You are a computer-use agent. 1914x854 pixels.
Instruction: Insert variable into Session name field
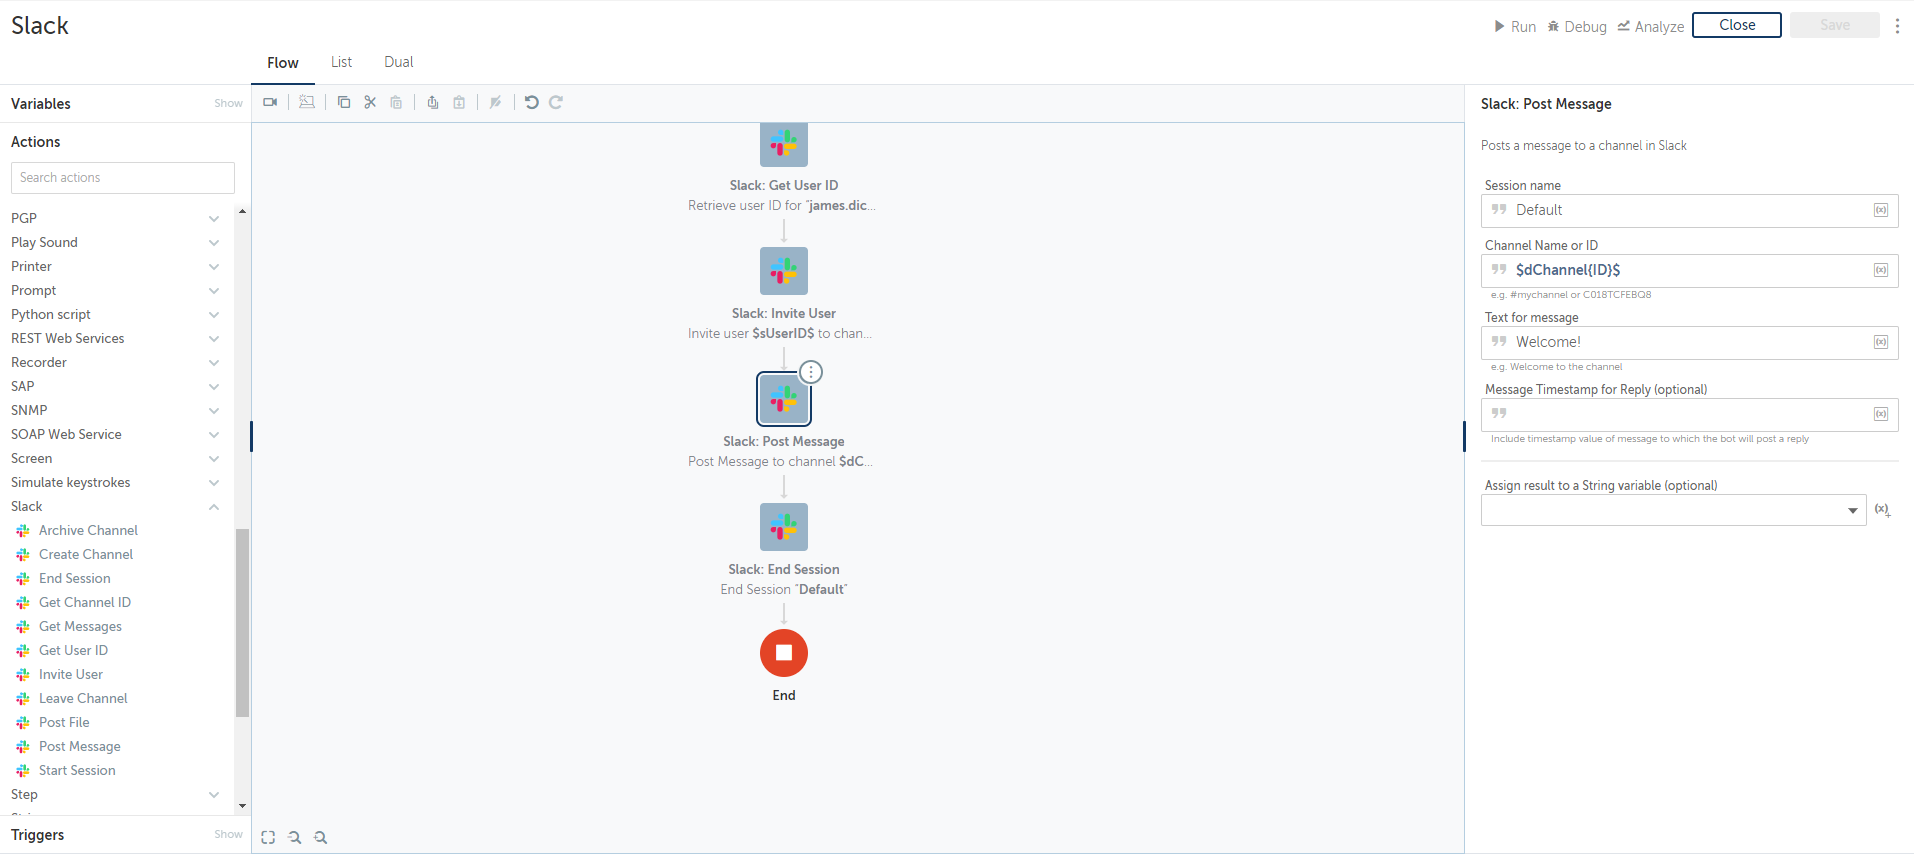coord(1881,210)
